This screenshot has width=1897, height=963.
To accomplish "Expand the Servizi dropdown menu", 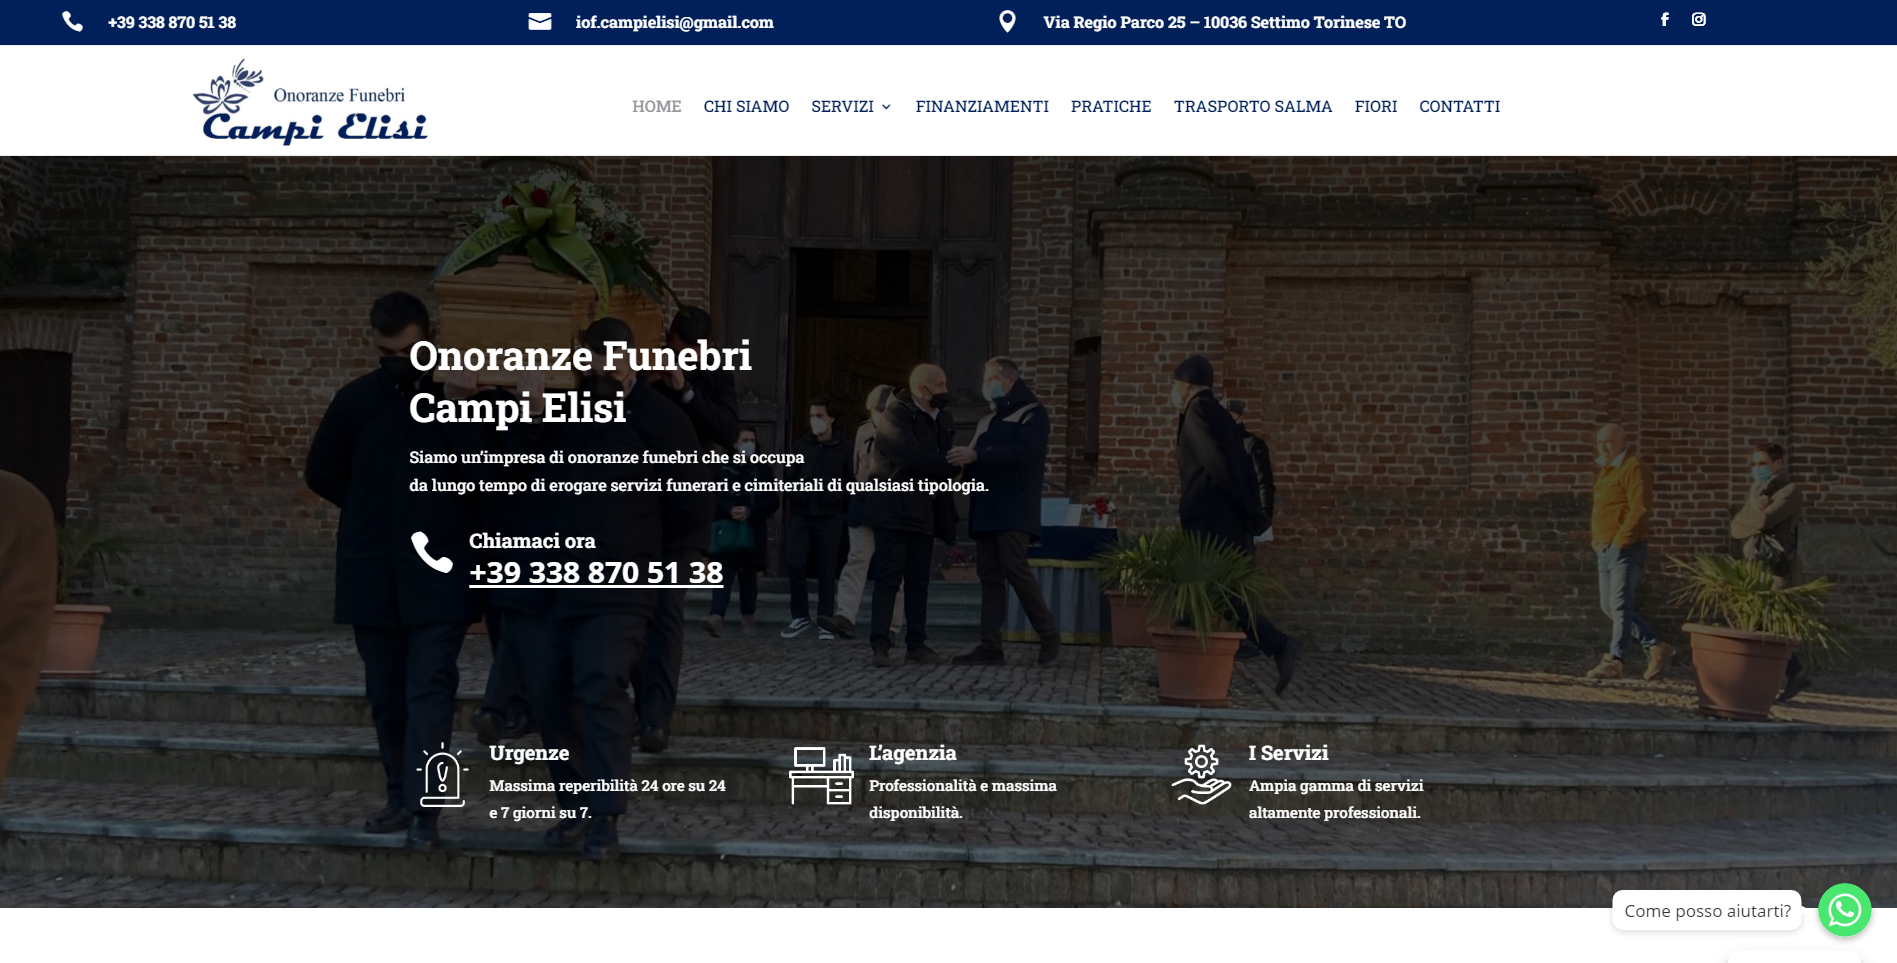I will coord(850,106).
